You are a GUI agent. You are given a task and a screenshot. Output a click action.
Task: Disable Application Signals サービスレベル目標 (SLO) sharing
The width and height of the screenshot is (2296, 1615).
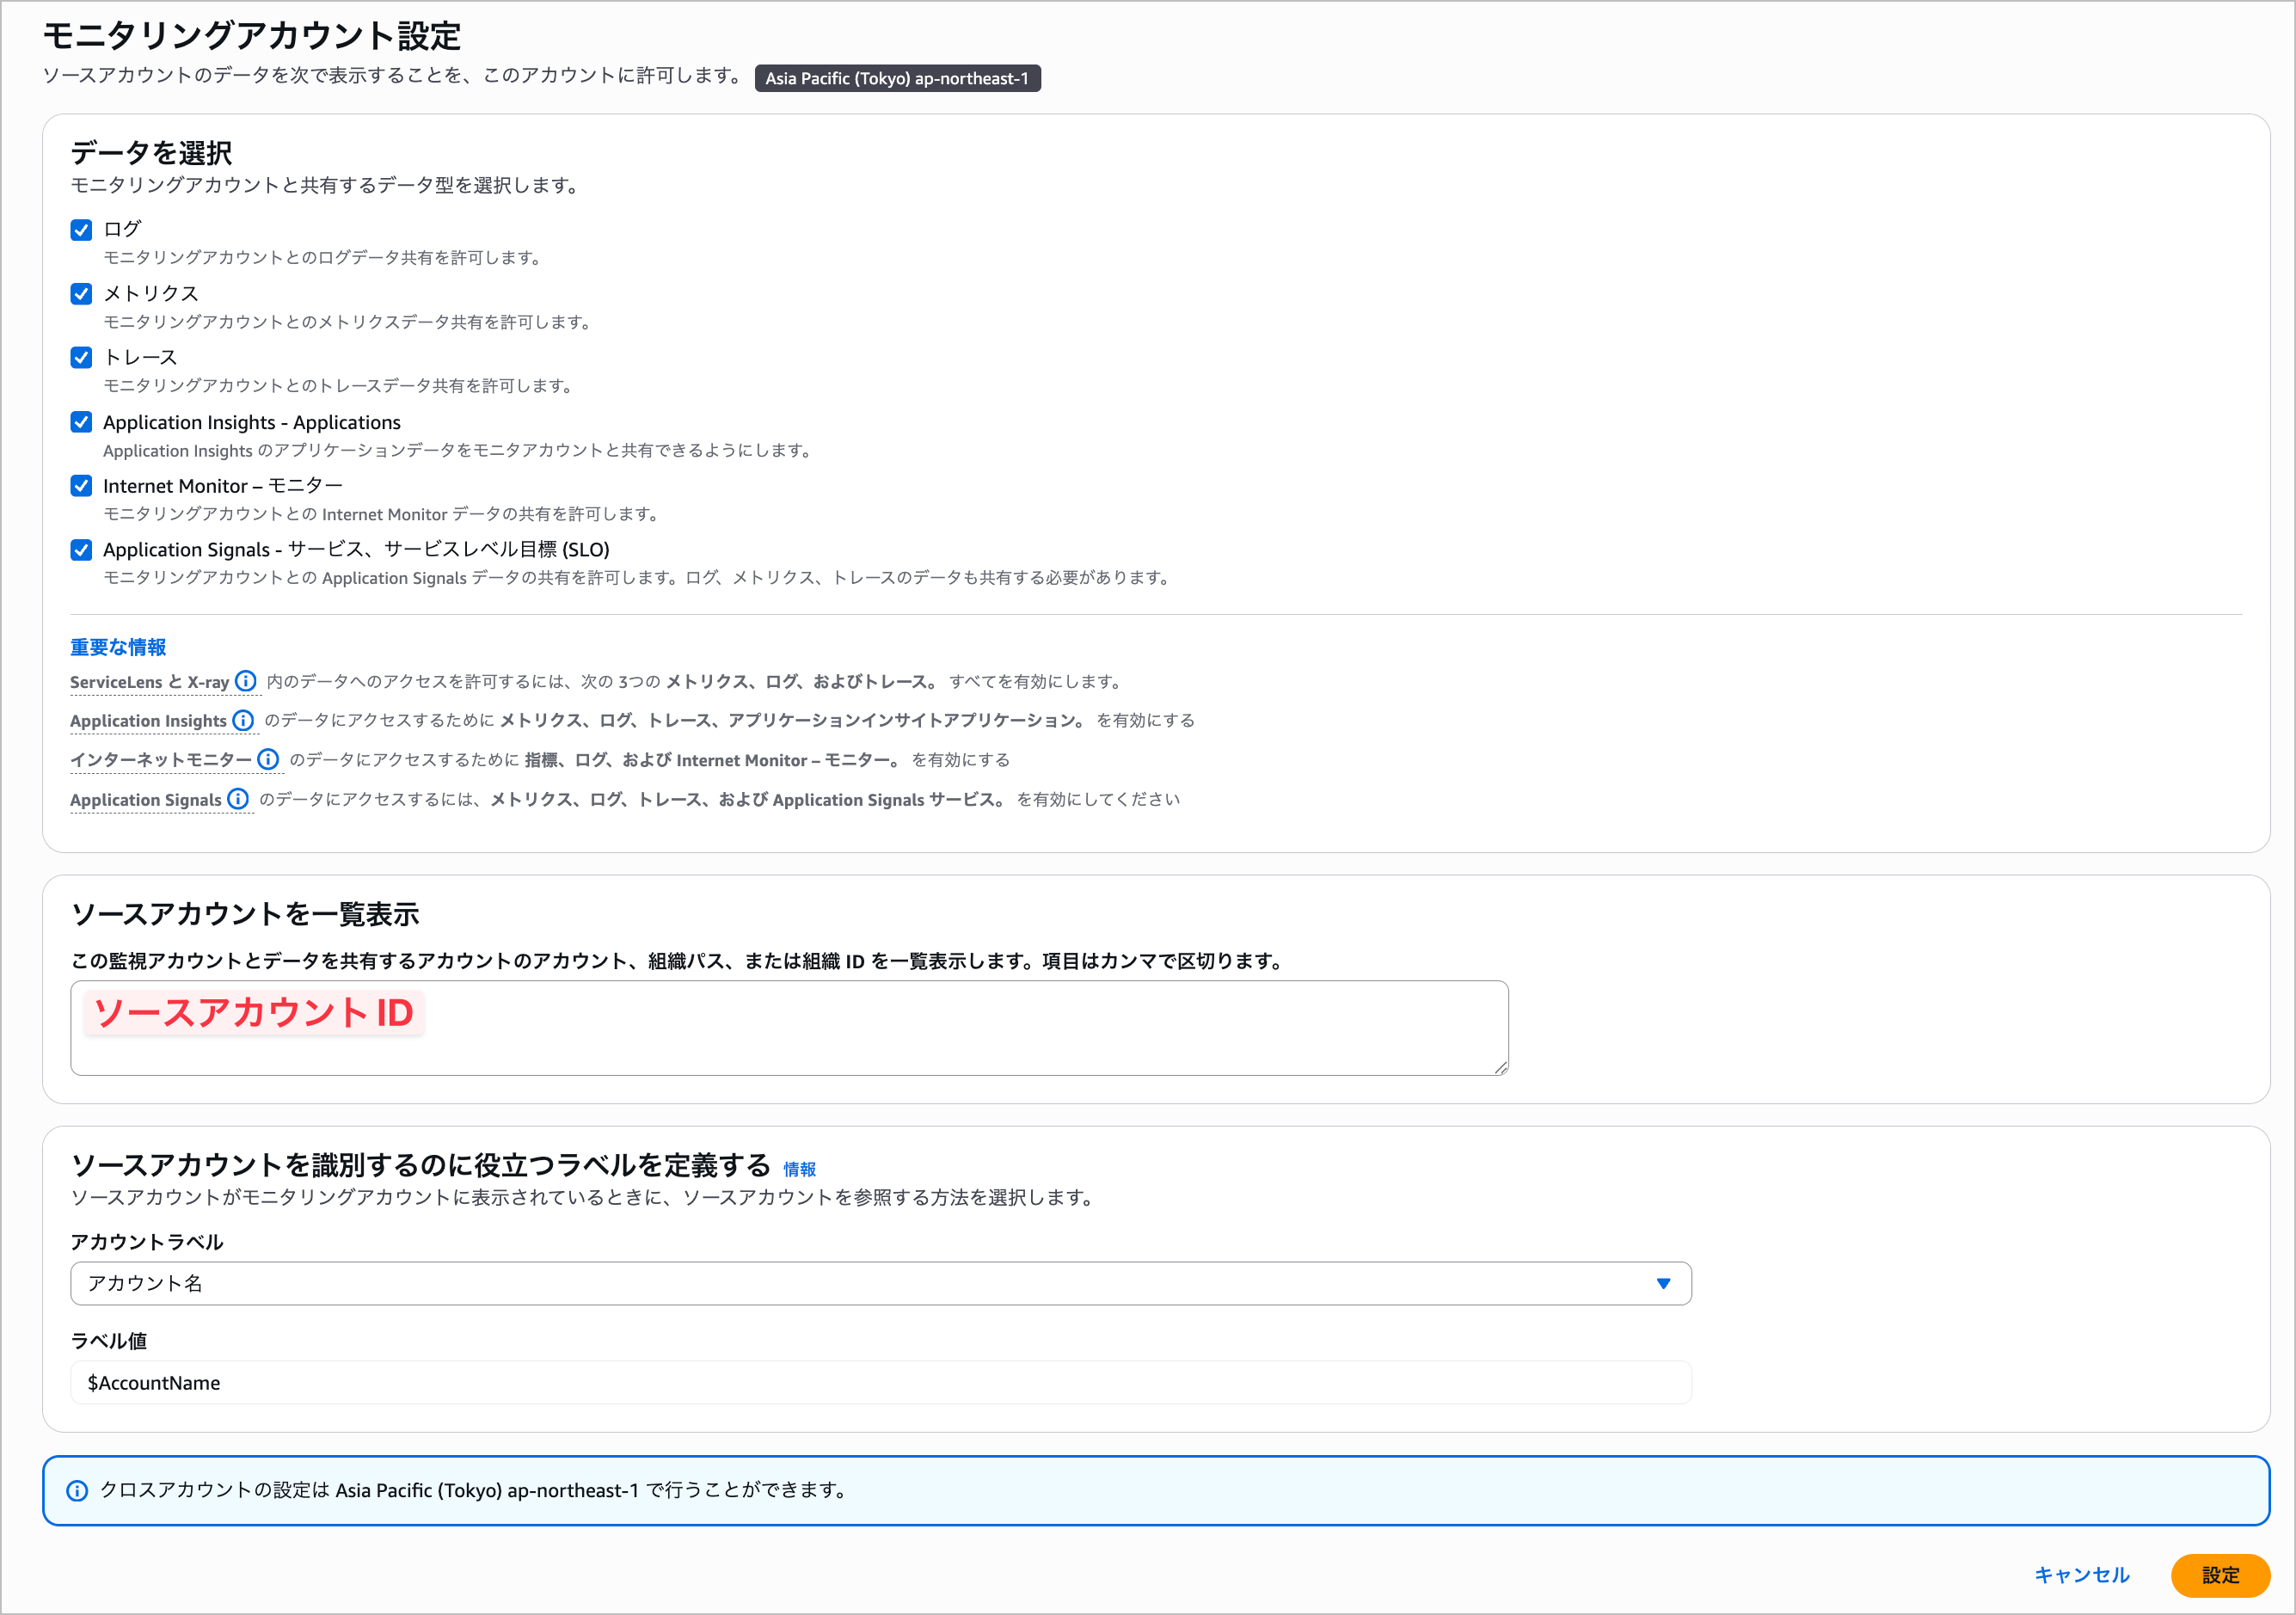(80, 549)
